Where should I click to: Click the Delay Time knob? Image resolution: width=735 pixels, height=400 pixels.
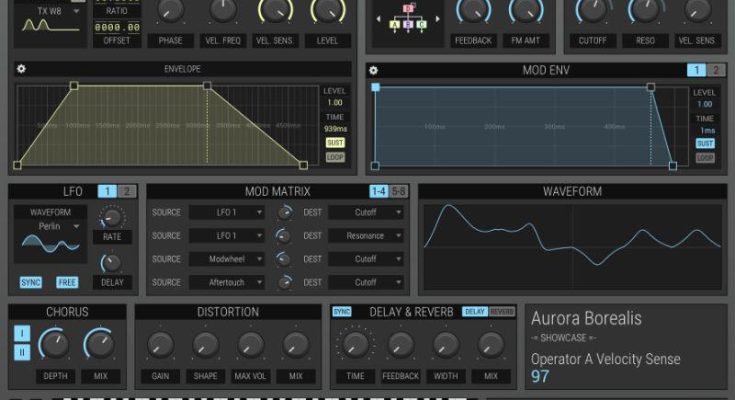point(355,346)
